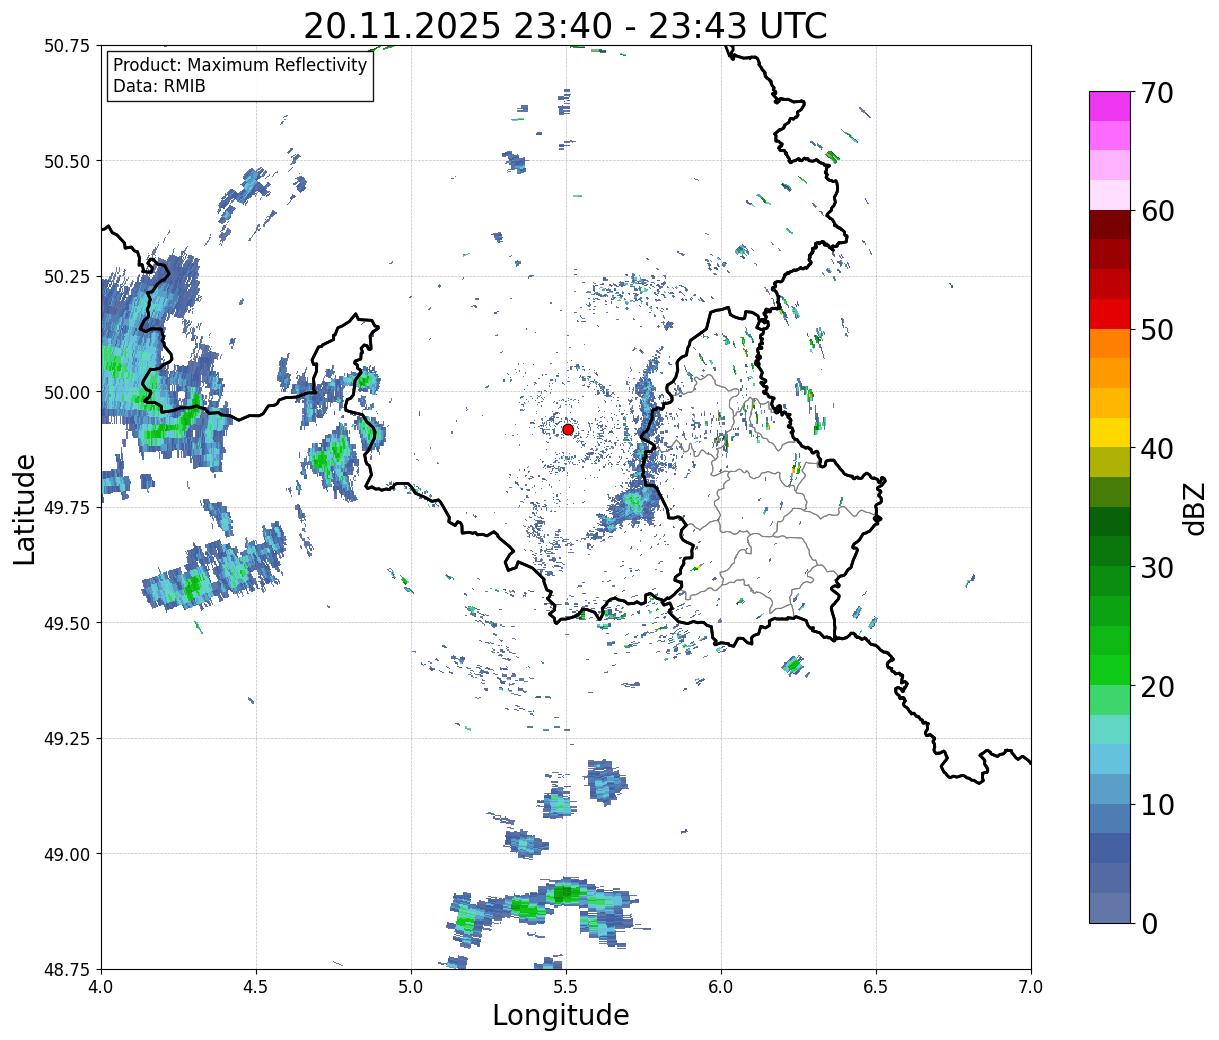Click the 'dBZ' colorbar label
The image size is (1219, 1040).
tap(1194, 509)
